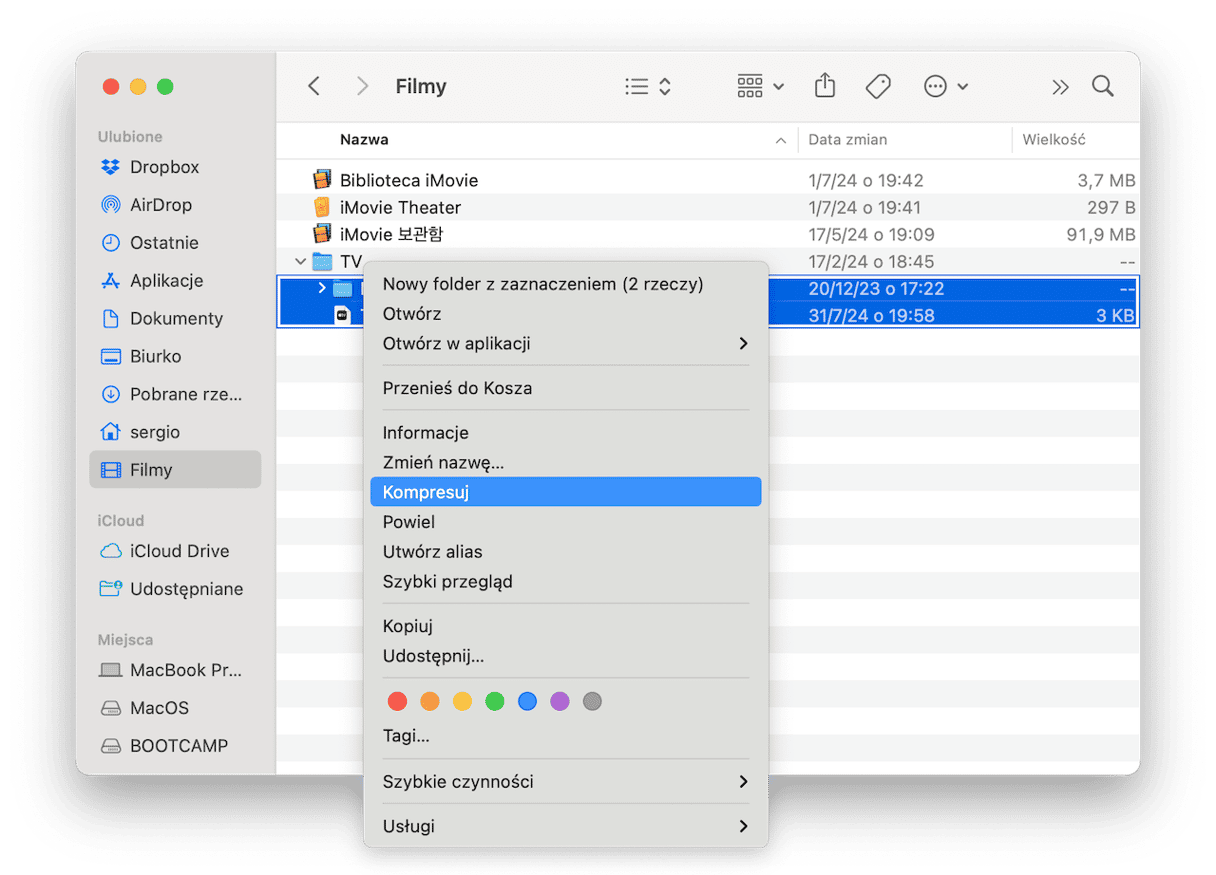The image size is (1216, 875).
Task: Apply the red tag color
Action: [397, 702]
